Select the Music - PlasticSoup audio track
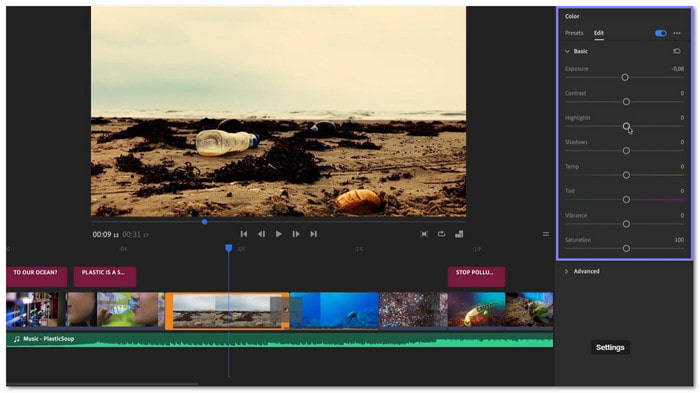The height and width of the screenshot is (393, 700). [279, 340]
